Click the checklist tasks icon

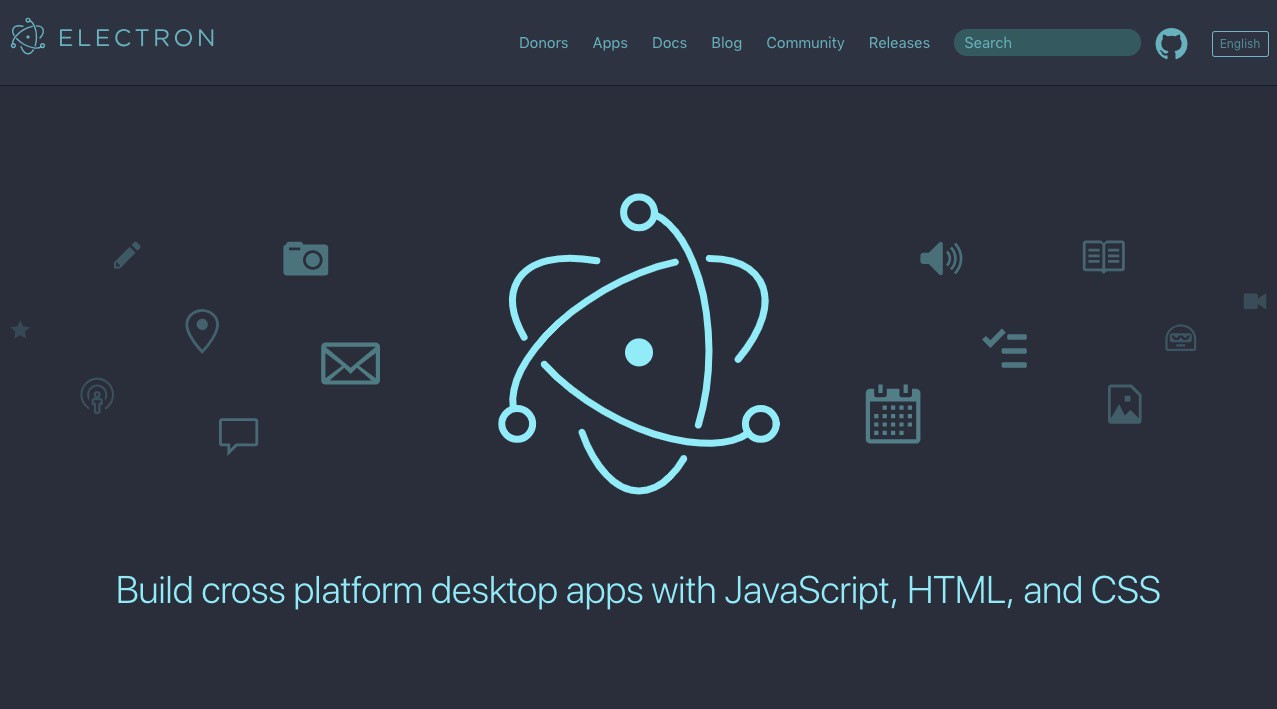[1005, 349]
